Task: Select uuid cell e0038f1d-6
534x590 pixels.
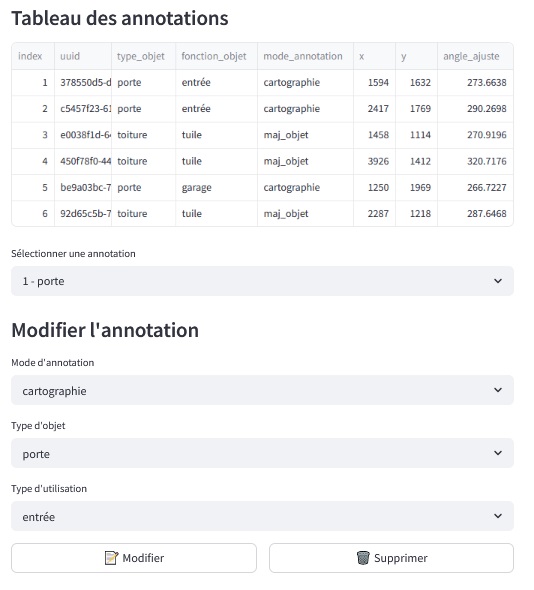Action: pos(83,135)
